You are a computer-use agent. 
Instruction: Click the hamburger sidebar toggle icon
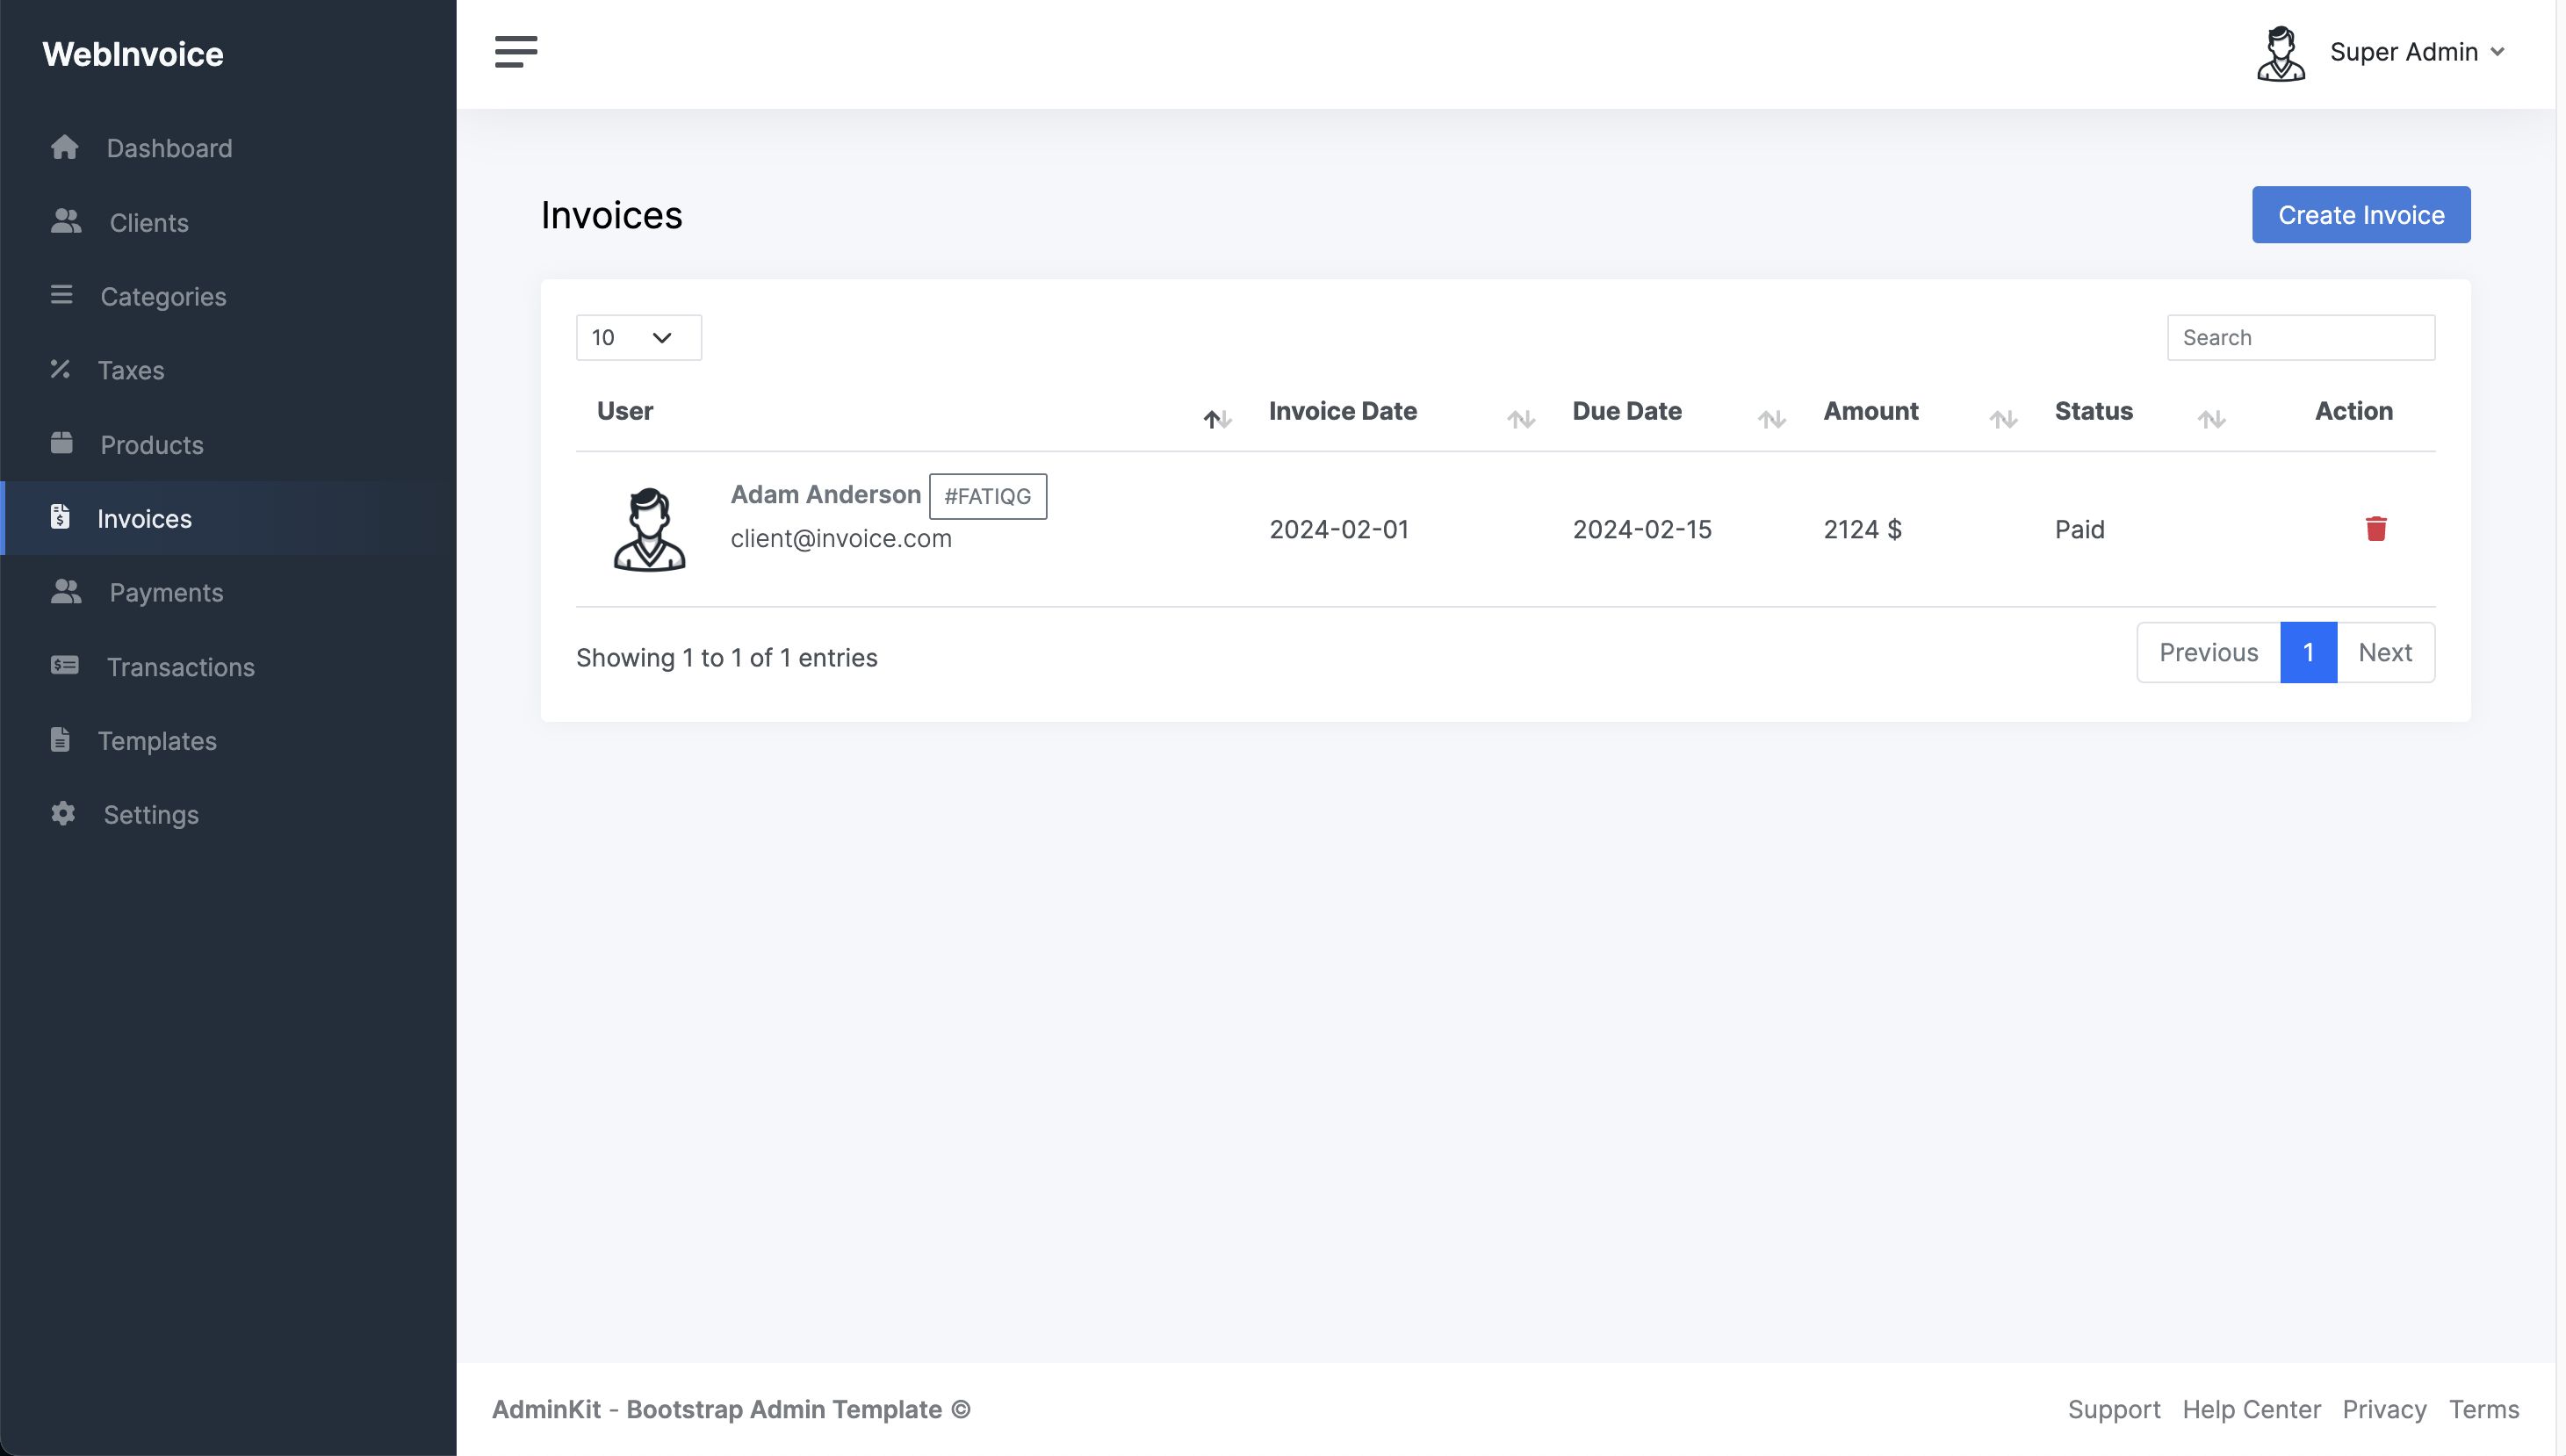point(516,51)
